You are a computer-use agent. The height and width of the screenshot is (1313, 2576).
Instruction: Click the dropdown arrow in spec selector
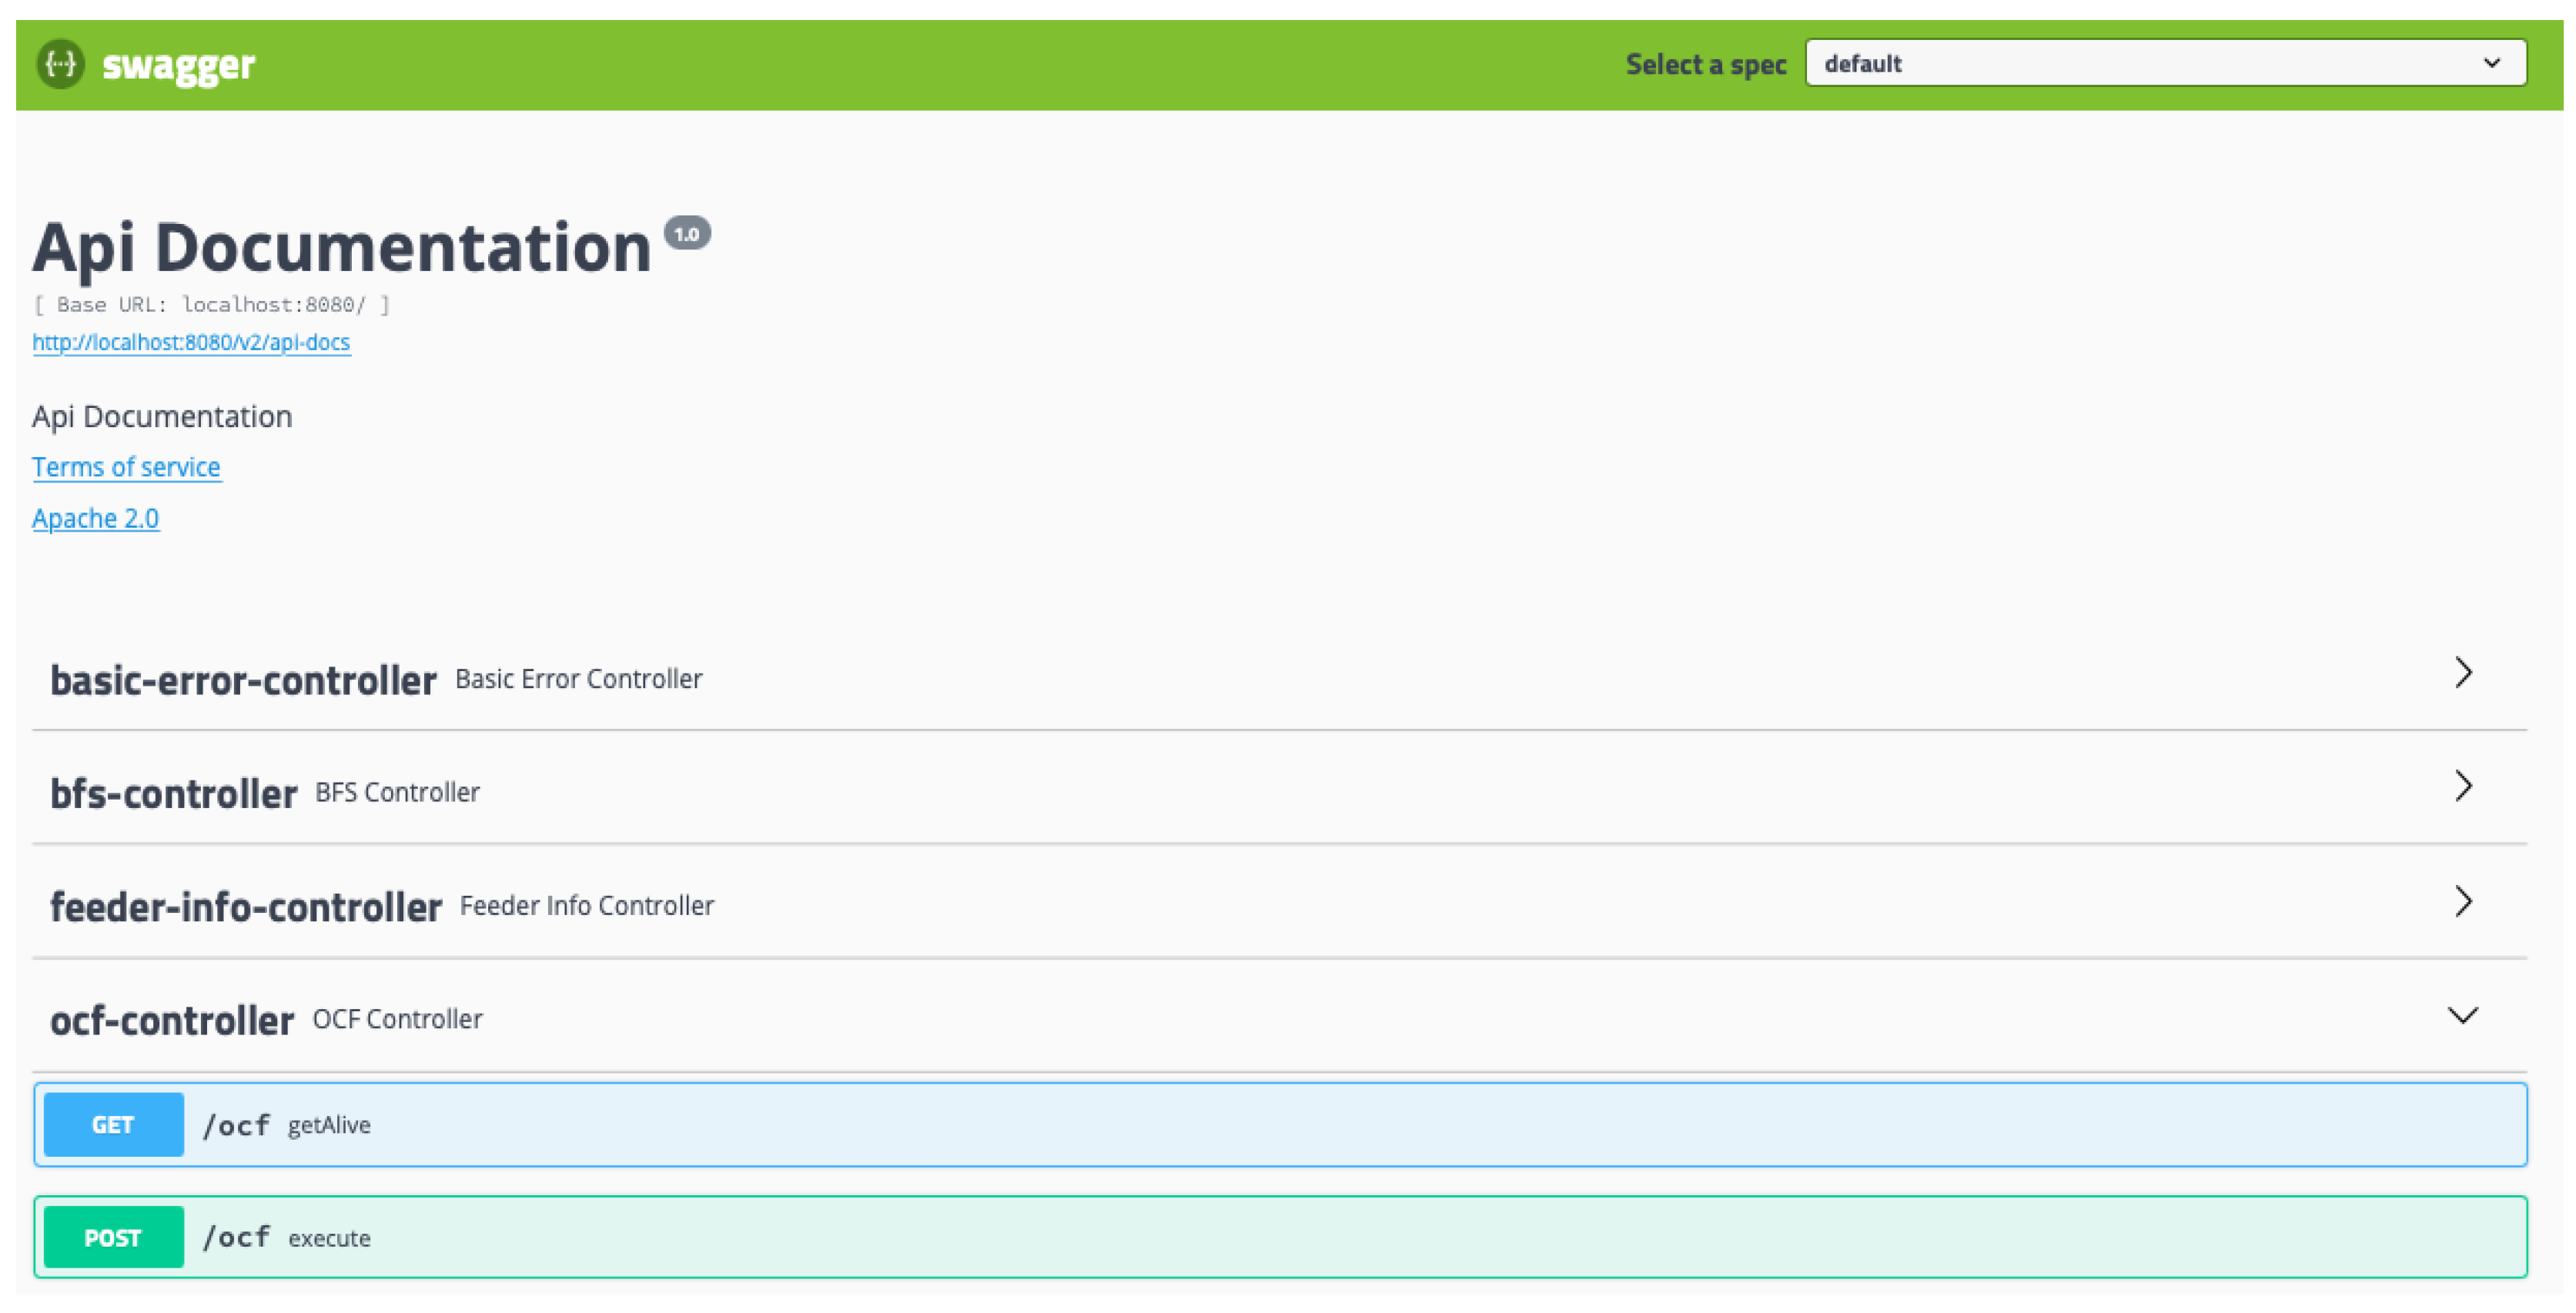(2491, 63)
